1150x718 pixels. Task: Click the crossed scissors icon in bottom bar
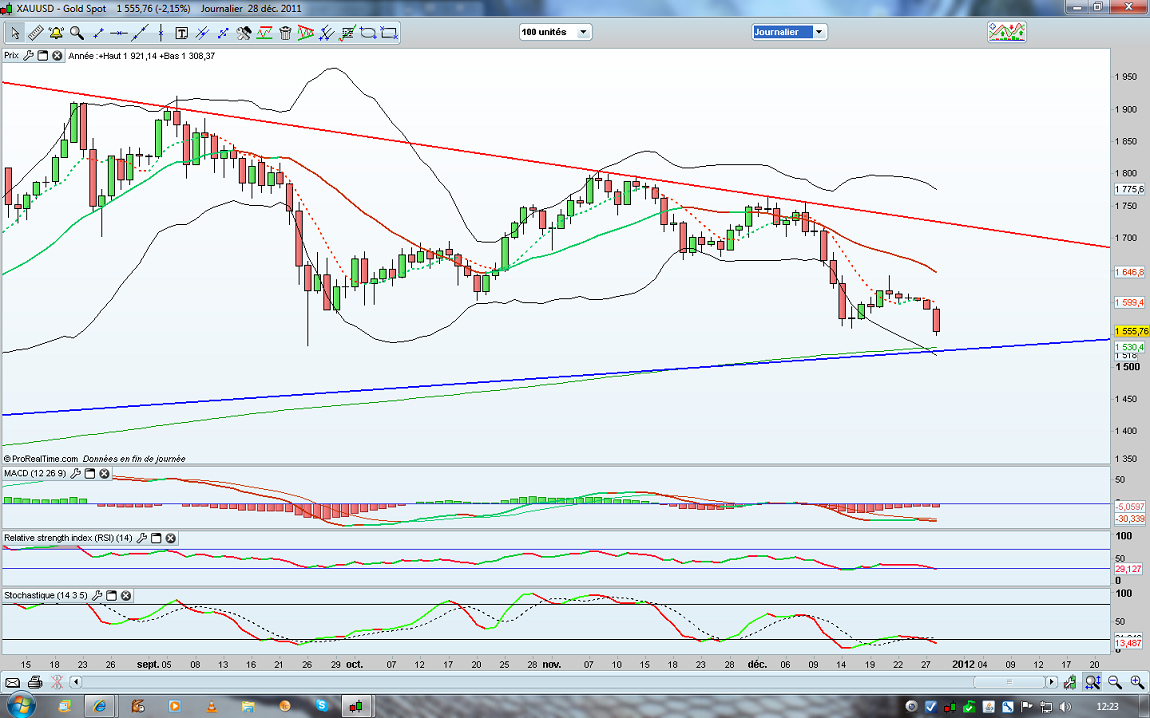[x=56, y=683]
